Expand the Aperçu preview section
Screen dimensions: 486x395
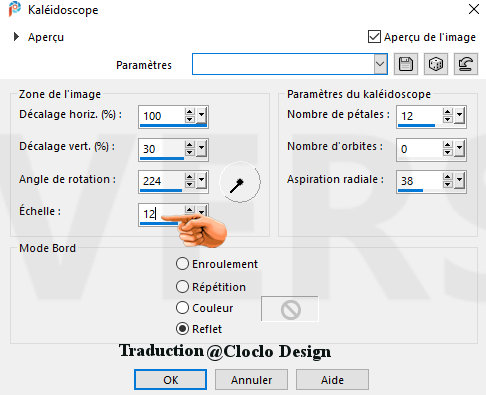pos(16,37)
